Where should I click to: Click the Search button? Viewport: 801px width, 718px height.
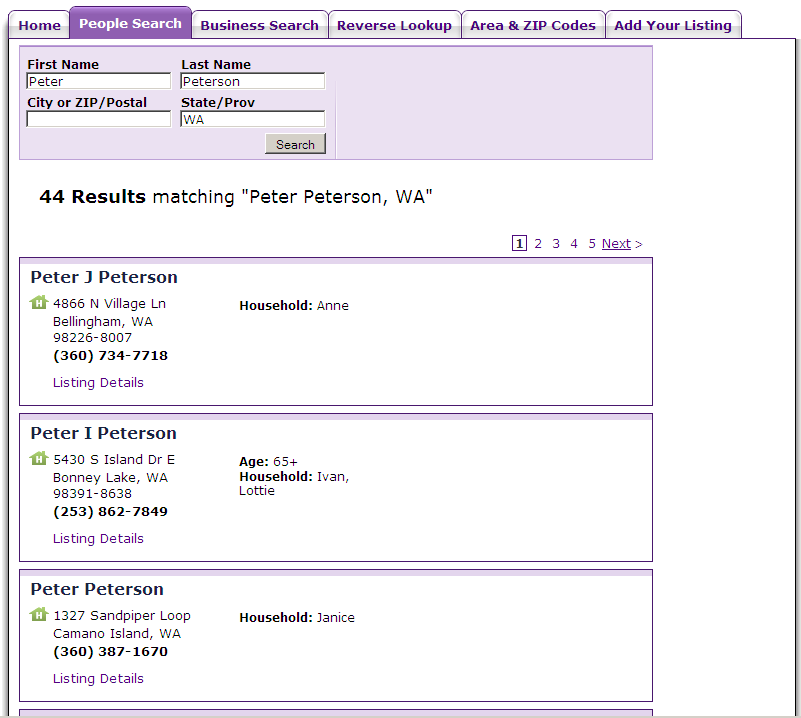tap(295, 144)
